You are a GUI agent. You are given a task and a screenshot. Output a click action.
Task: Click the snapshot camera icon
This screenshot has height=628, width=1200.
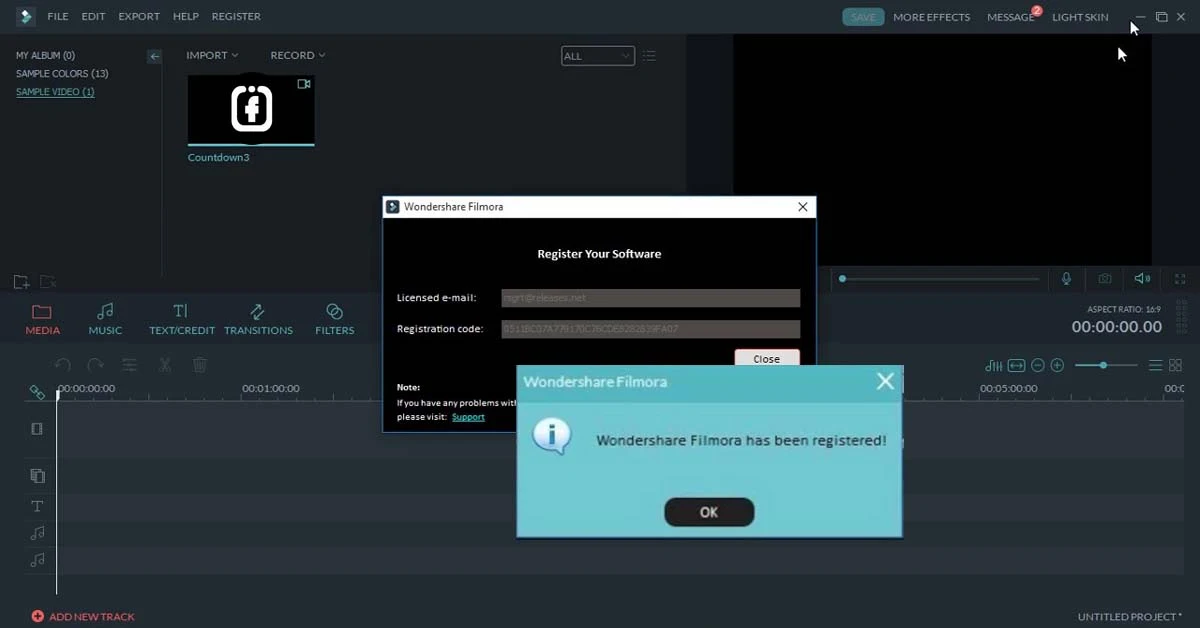[1105, 279]
